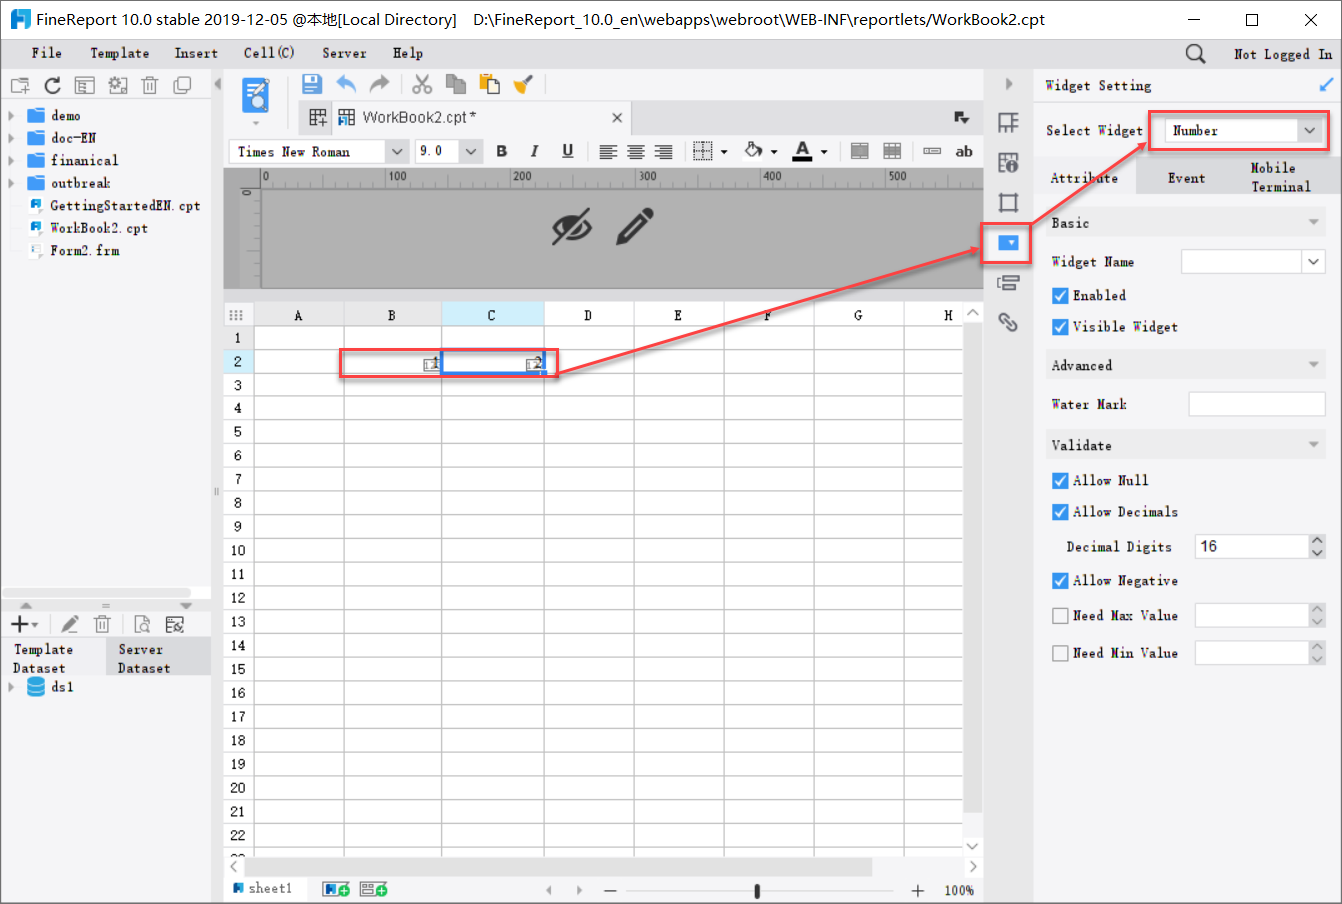The width and height of the screenshot is (1342, 904).
Task: Activate the Format Painter brush icon
Action: click(x=522, y=84)
